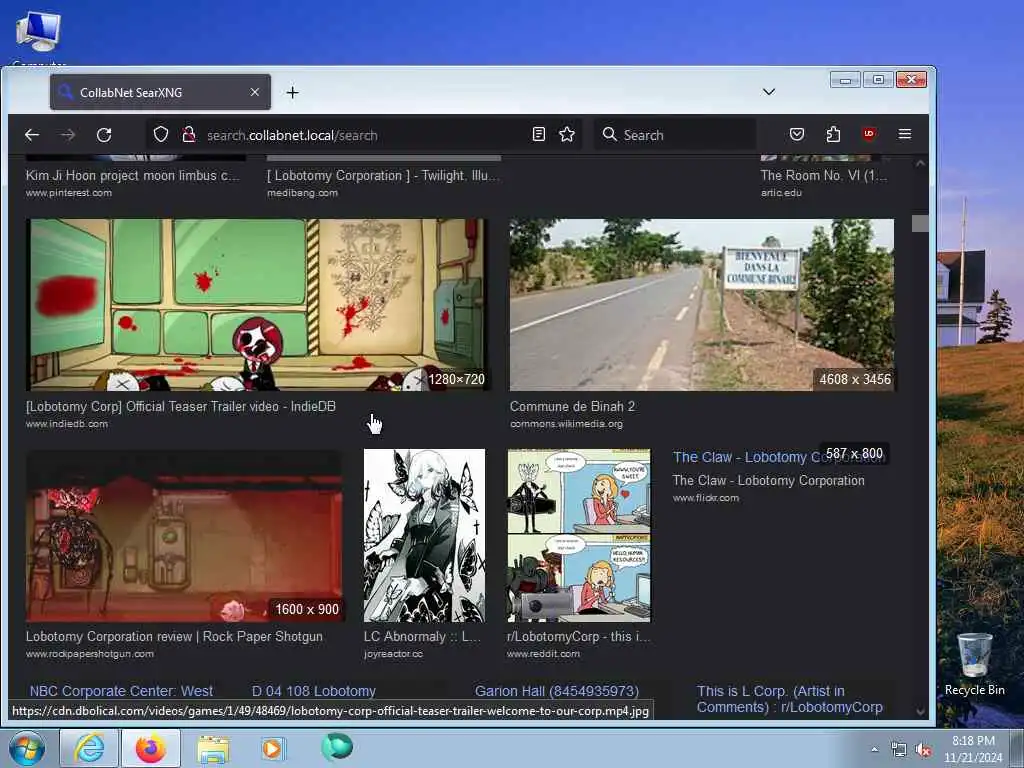
Task: List all tabs dropdown arrow
Action: 769,92
